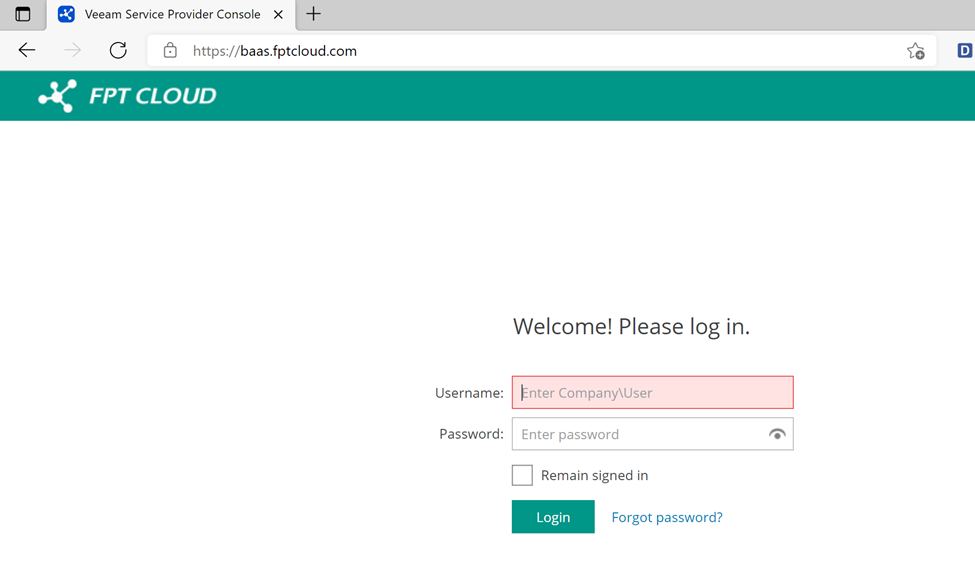View site information via the lock icon
975x583 pixels.
click(170, 51)
